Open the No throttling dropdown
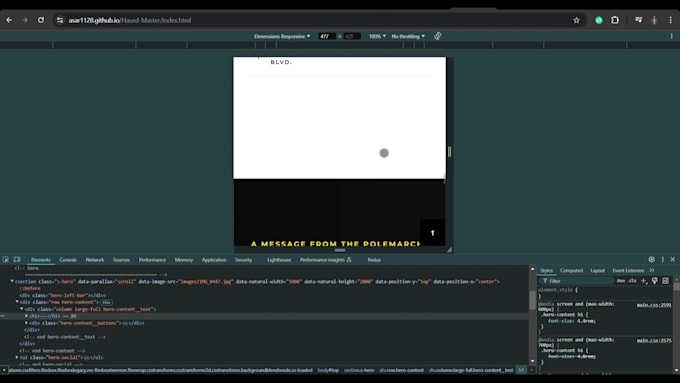Viewport: 680px width, 383px height. click(408, 36)
